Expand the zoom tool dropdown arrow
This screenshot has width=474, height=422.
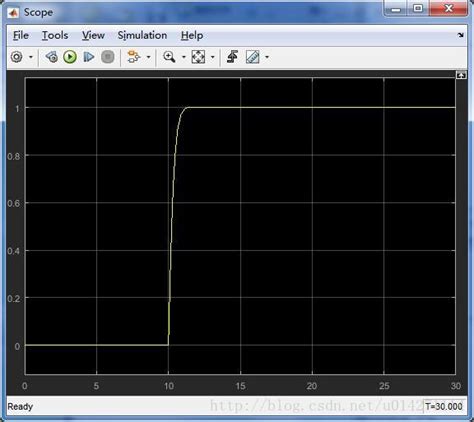(183, 57)
